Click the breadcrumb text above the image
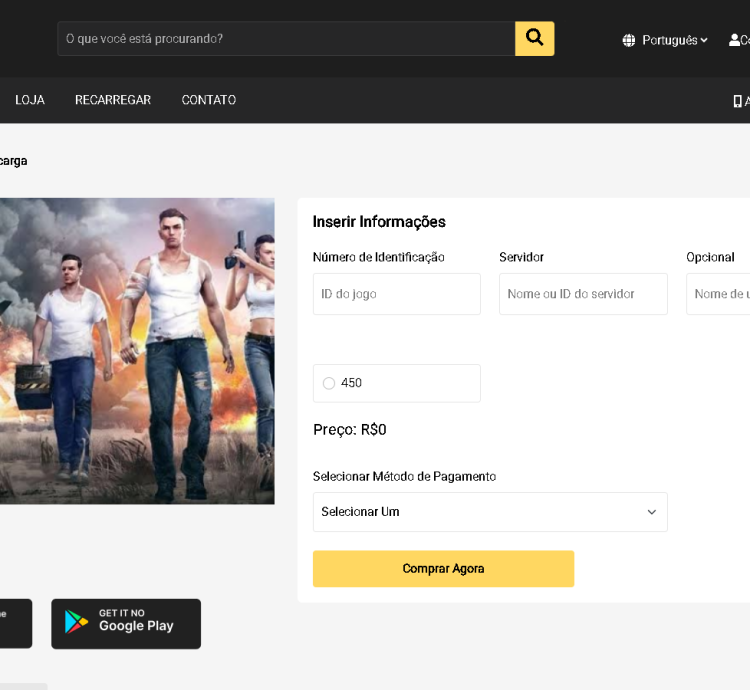 coord(13,161)
